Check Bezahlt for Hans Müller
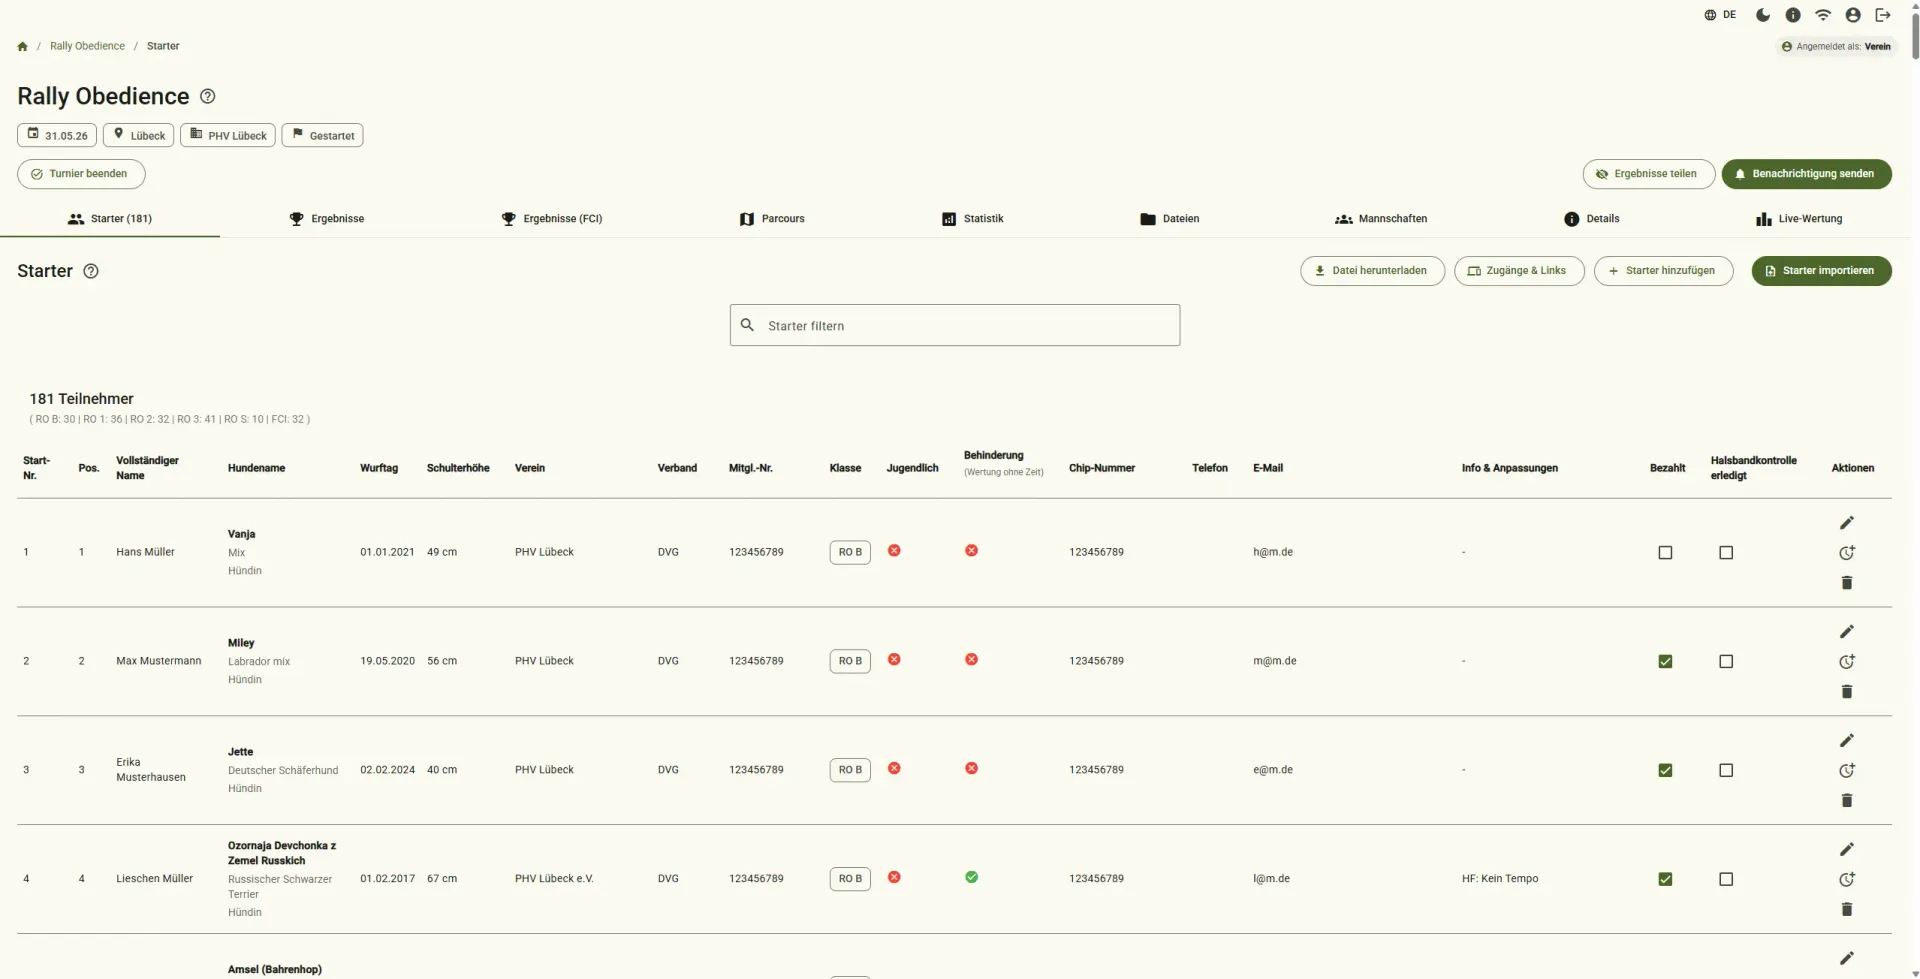 click(x=1665, y=553)
